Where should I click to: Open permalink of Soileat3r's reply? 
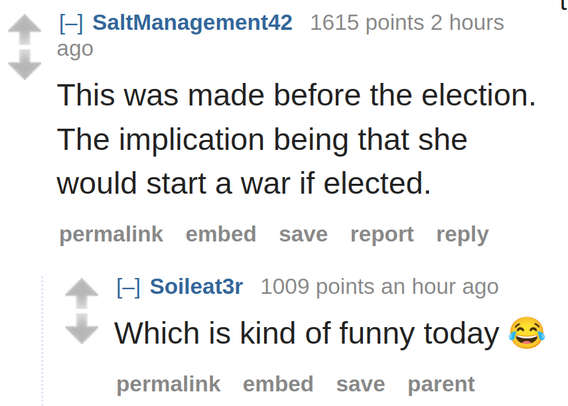click(x=168, y=384)
